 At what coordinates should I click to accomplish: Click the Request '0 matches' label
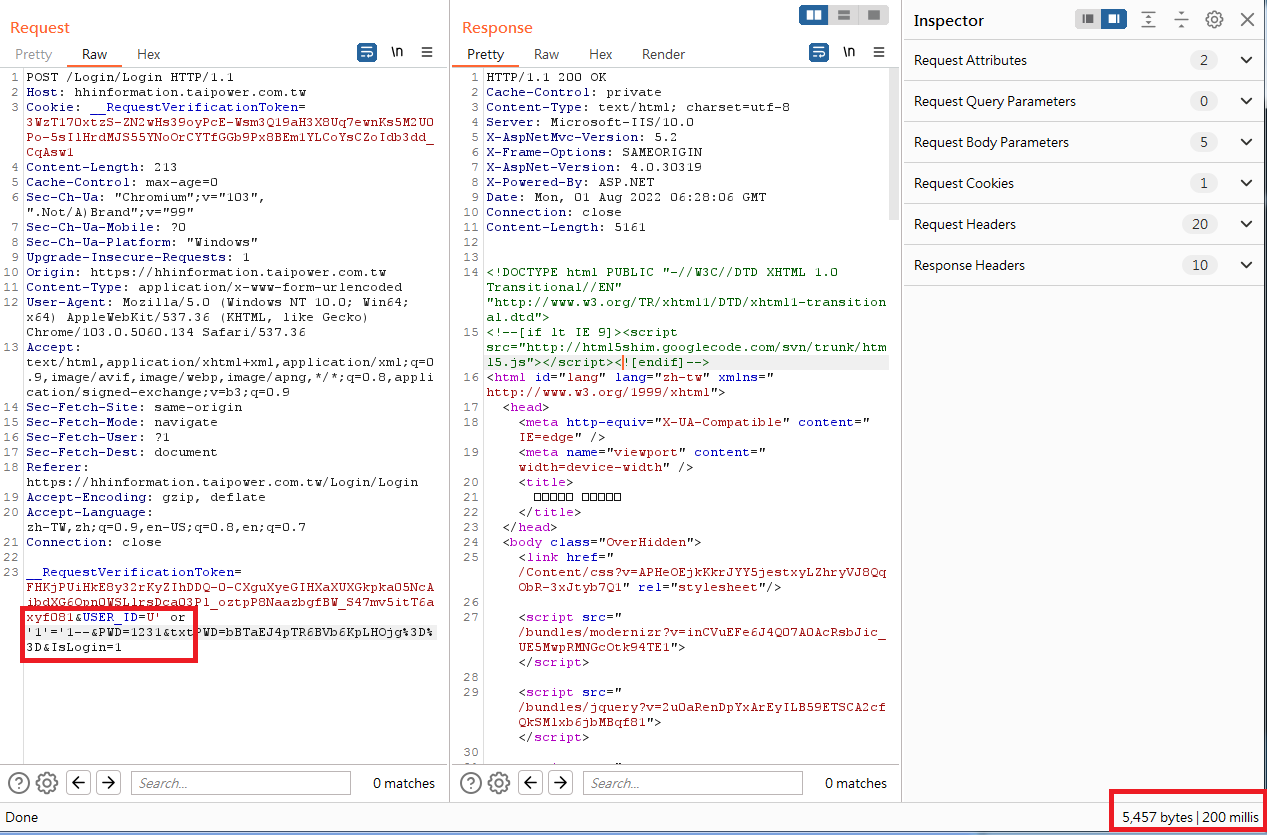[x=404, y=783]
